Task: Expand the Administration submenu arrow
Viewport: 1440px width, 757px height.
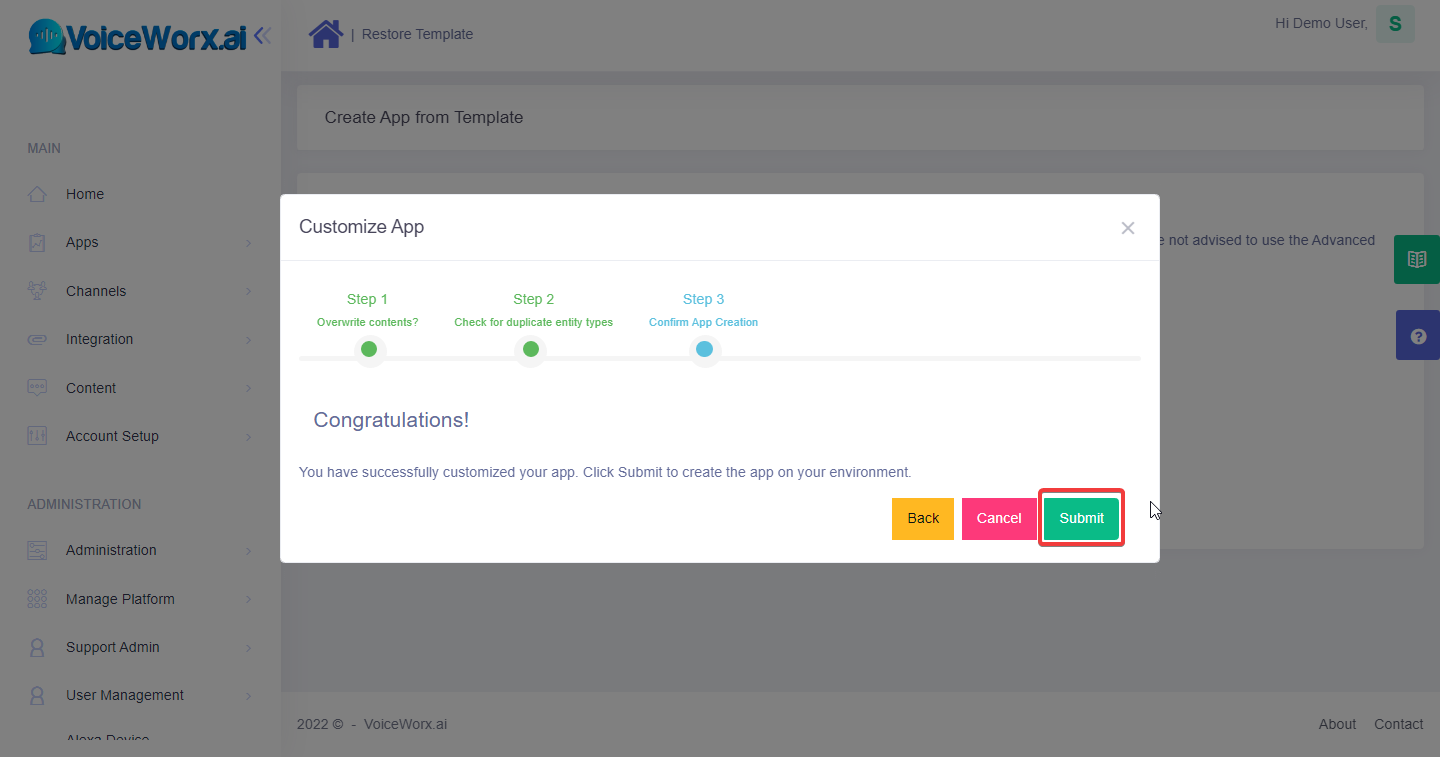Action: coord(248,550)
